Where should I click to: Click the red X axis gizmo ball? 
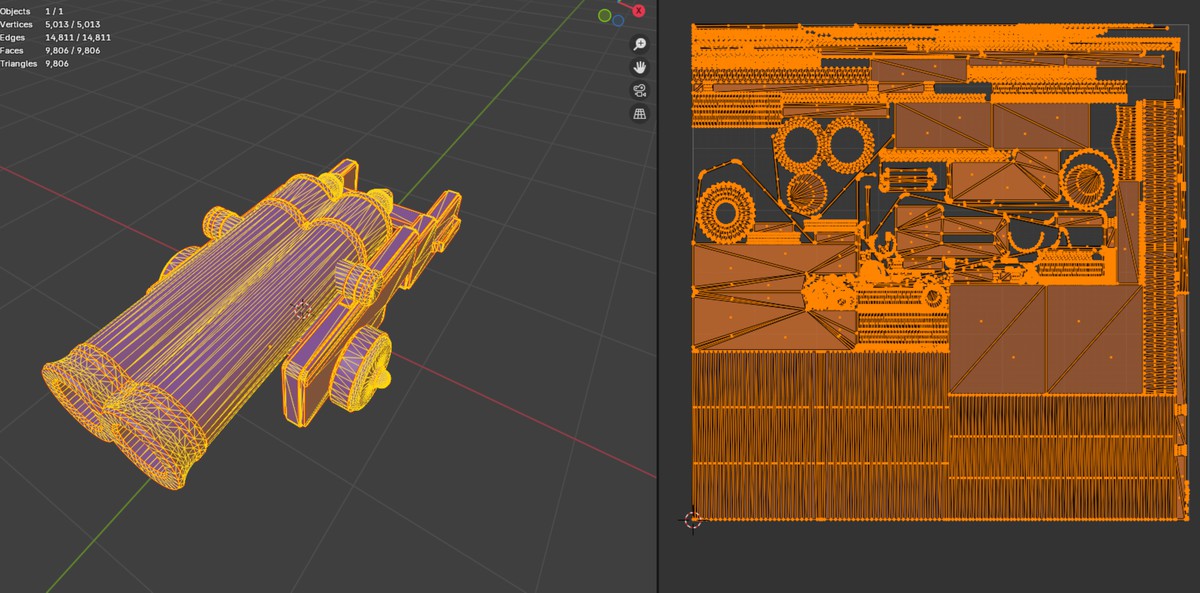coord(638,10)
